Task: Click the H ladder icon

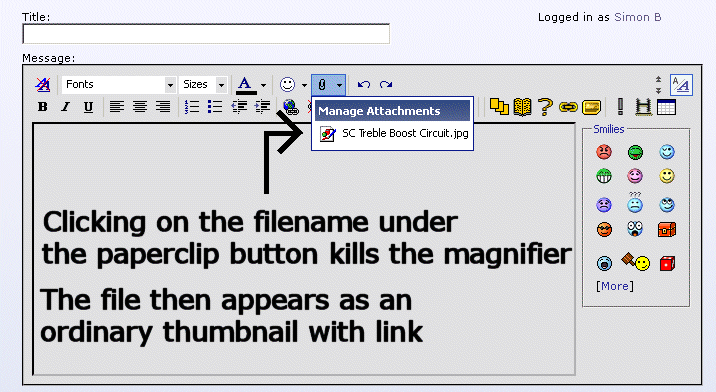Action: [x=643, y=107]
